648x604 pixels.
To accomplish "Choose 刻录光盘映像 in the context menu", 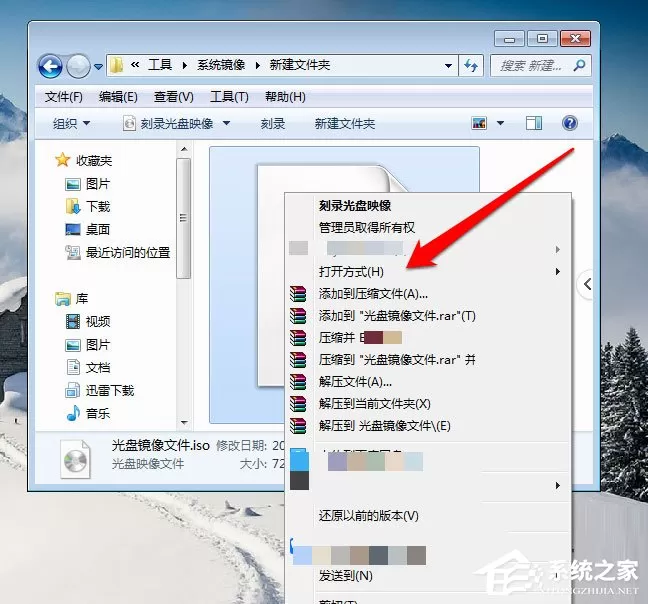I will point(355,206).
